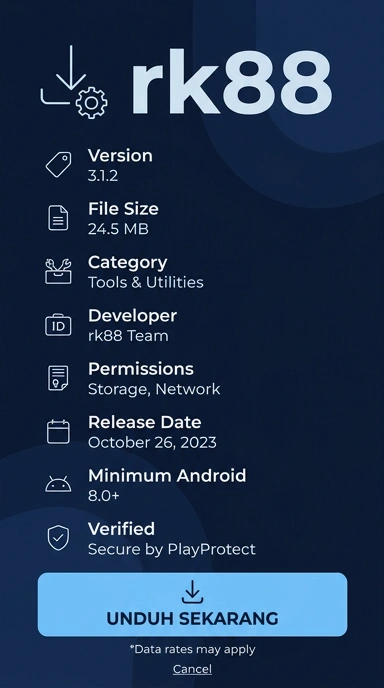The height and width of the screenshot is (688, 384).
Task: Click the Android robot icon
Action: 58,484
